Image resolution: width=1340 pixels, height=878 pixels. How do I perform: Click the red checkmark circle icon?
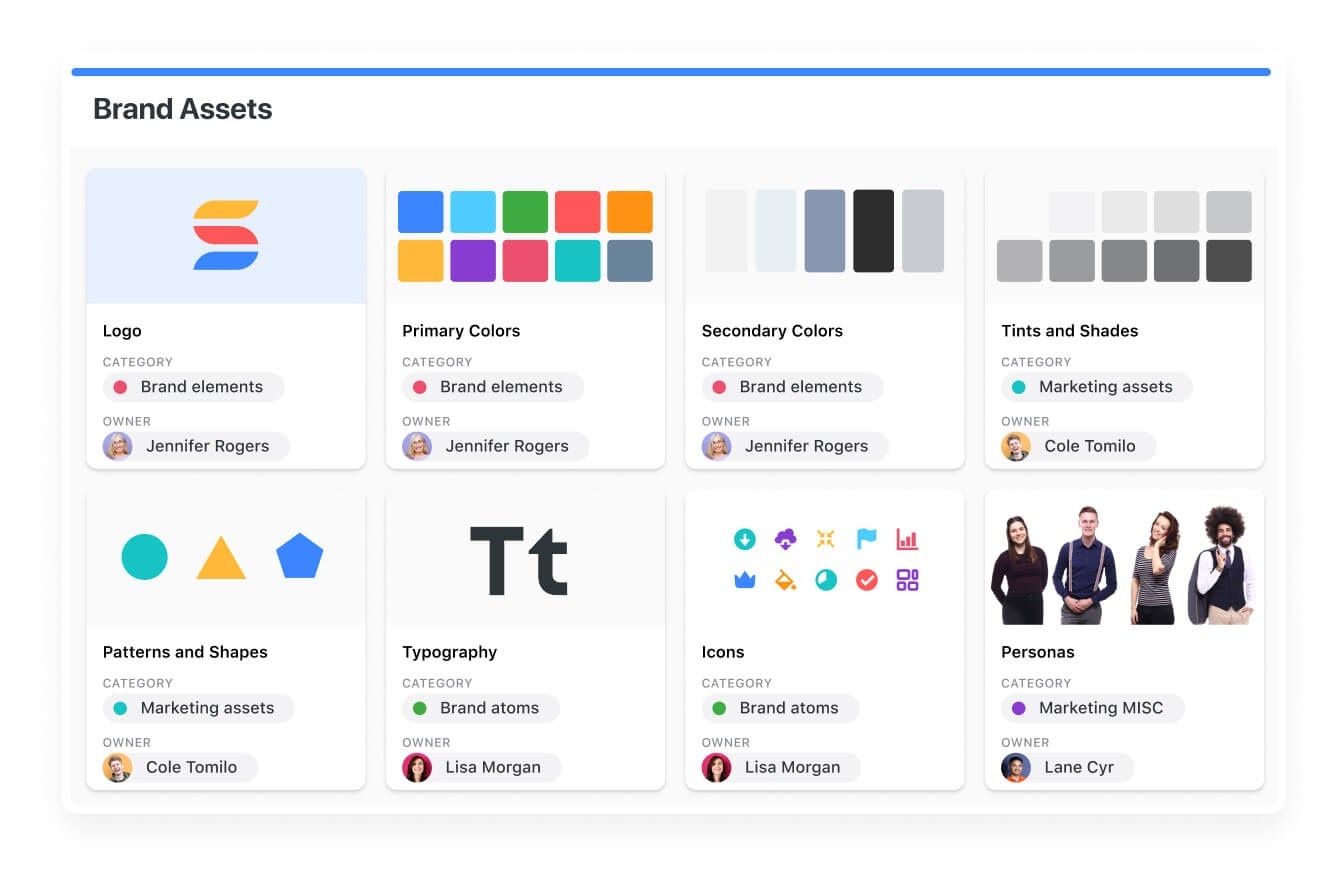point(867,580)
